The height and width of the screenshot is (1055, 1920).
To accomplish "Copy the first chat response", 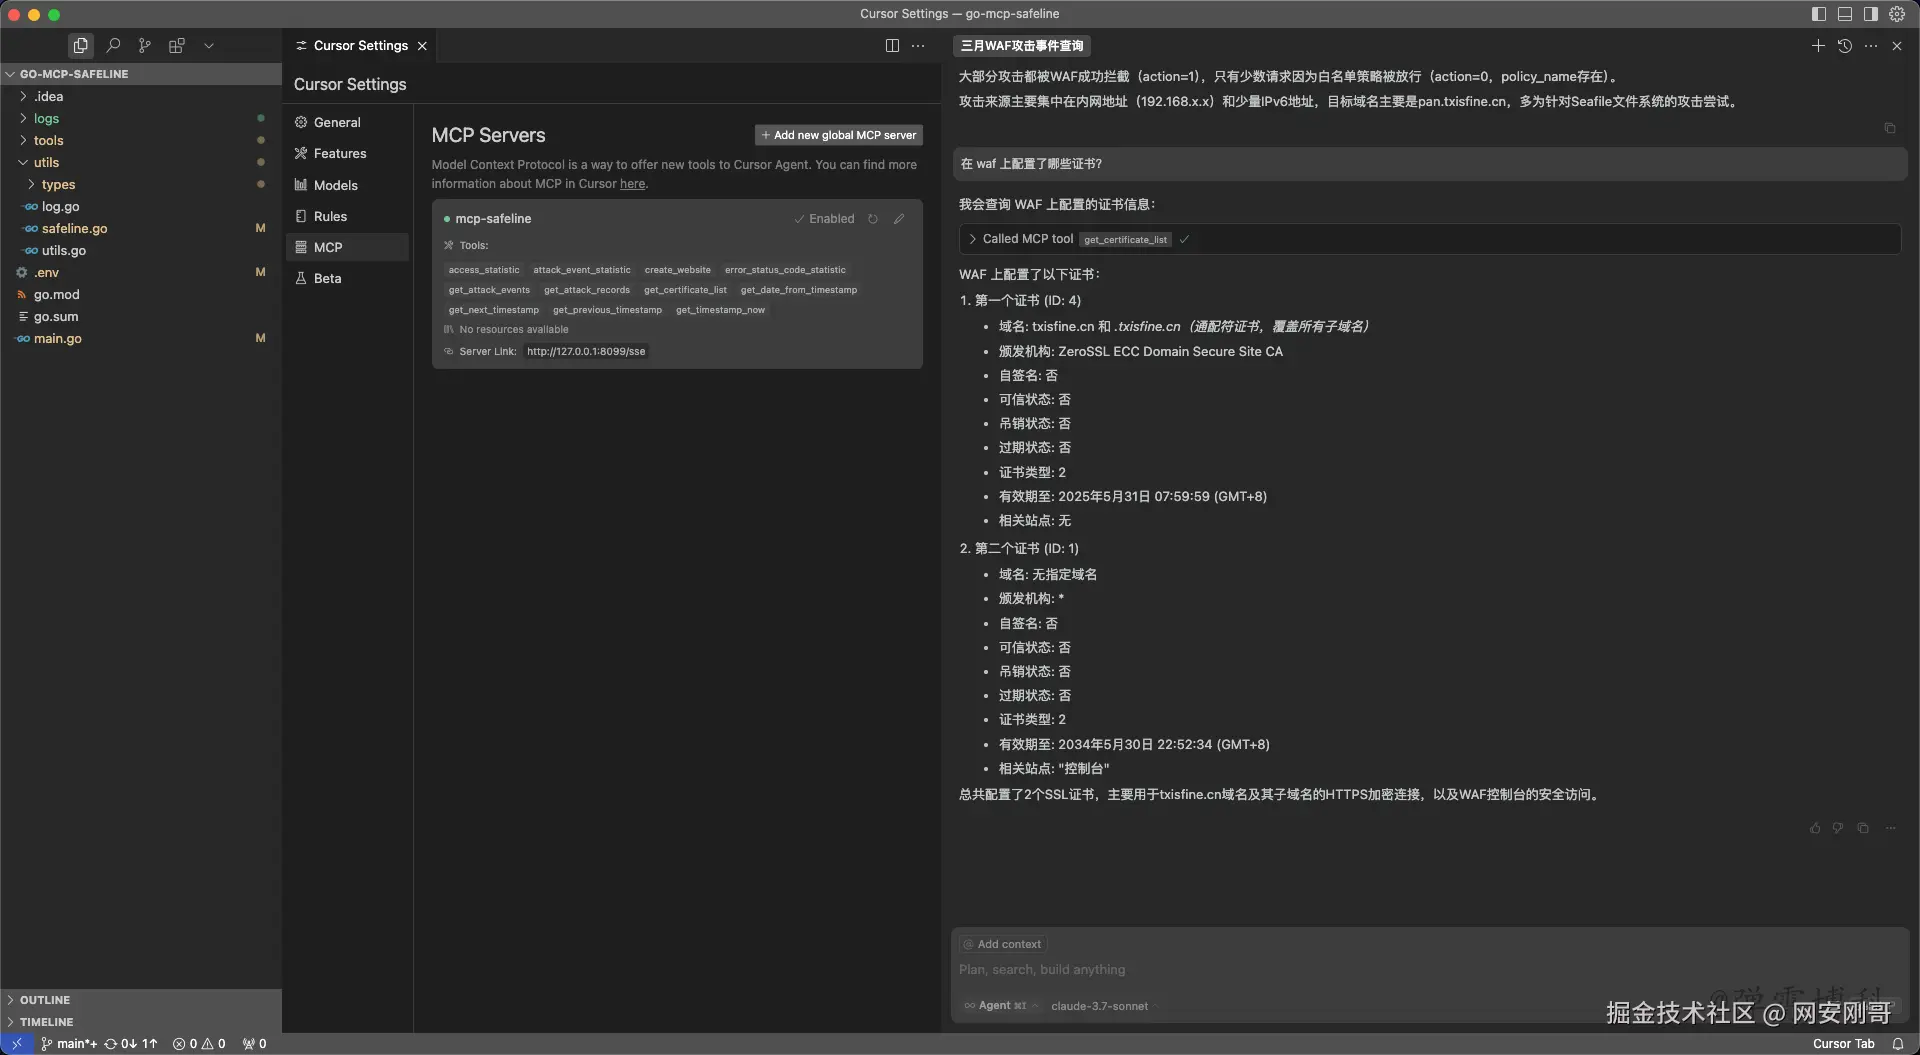I will pyautogui.click(x=1889, y=128).
